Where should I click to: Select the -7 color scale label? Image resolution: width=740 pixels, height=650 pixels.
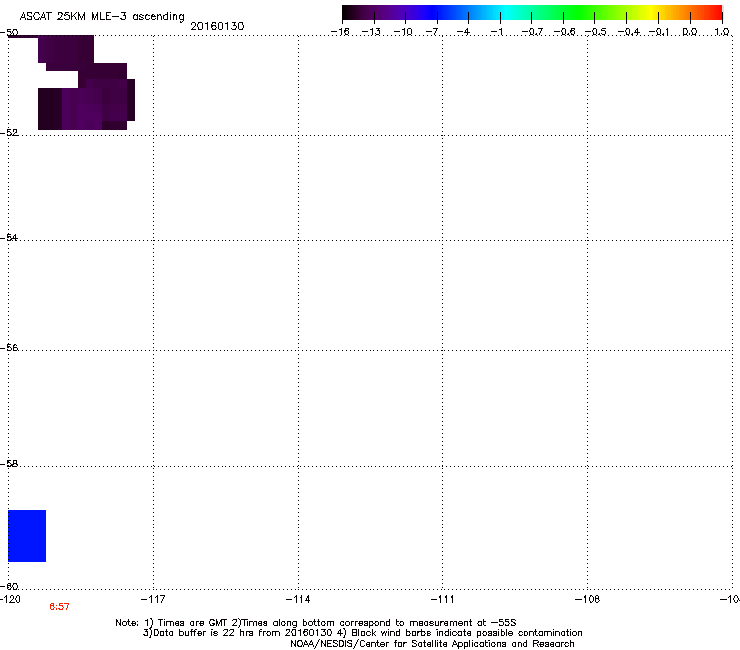(433, 32)
